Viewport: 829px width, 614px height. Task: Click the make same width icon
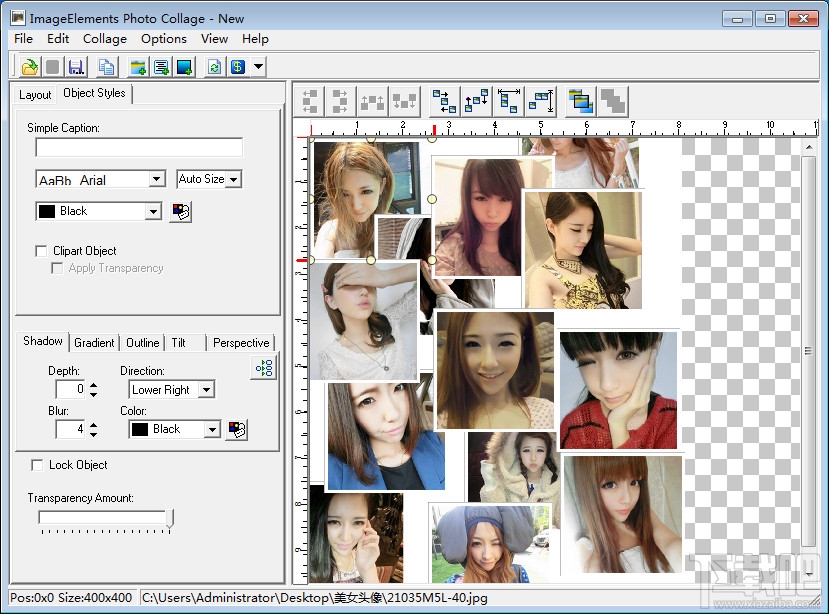(509, 101)
